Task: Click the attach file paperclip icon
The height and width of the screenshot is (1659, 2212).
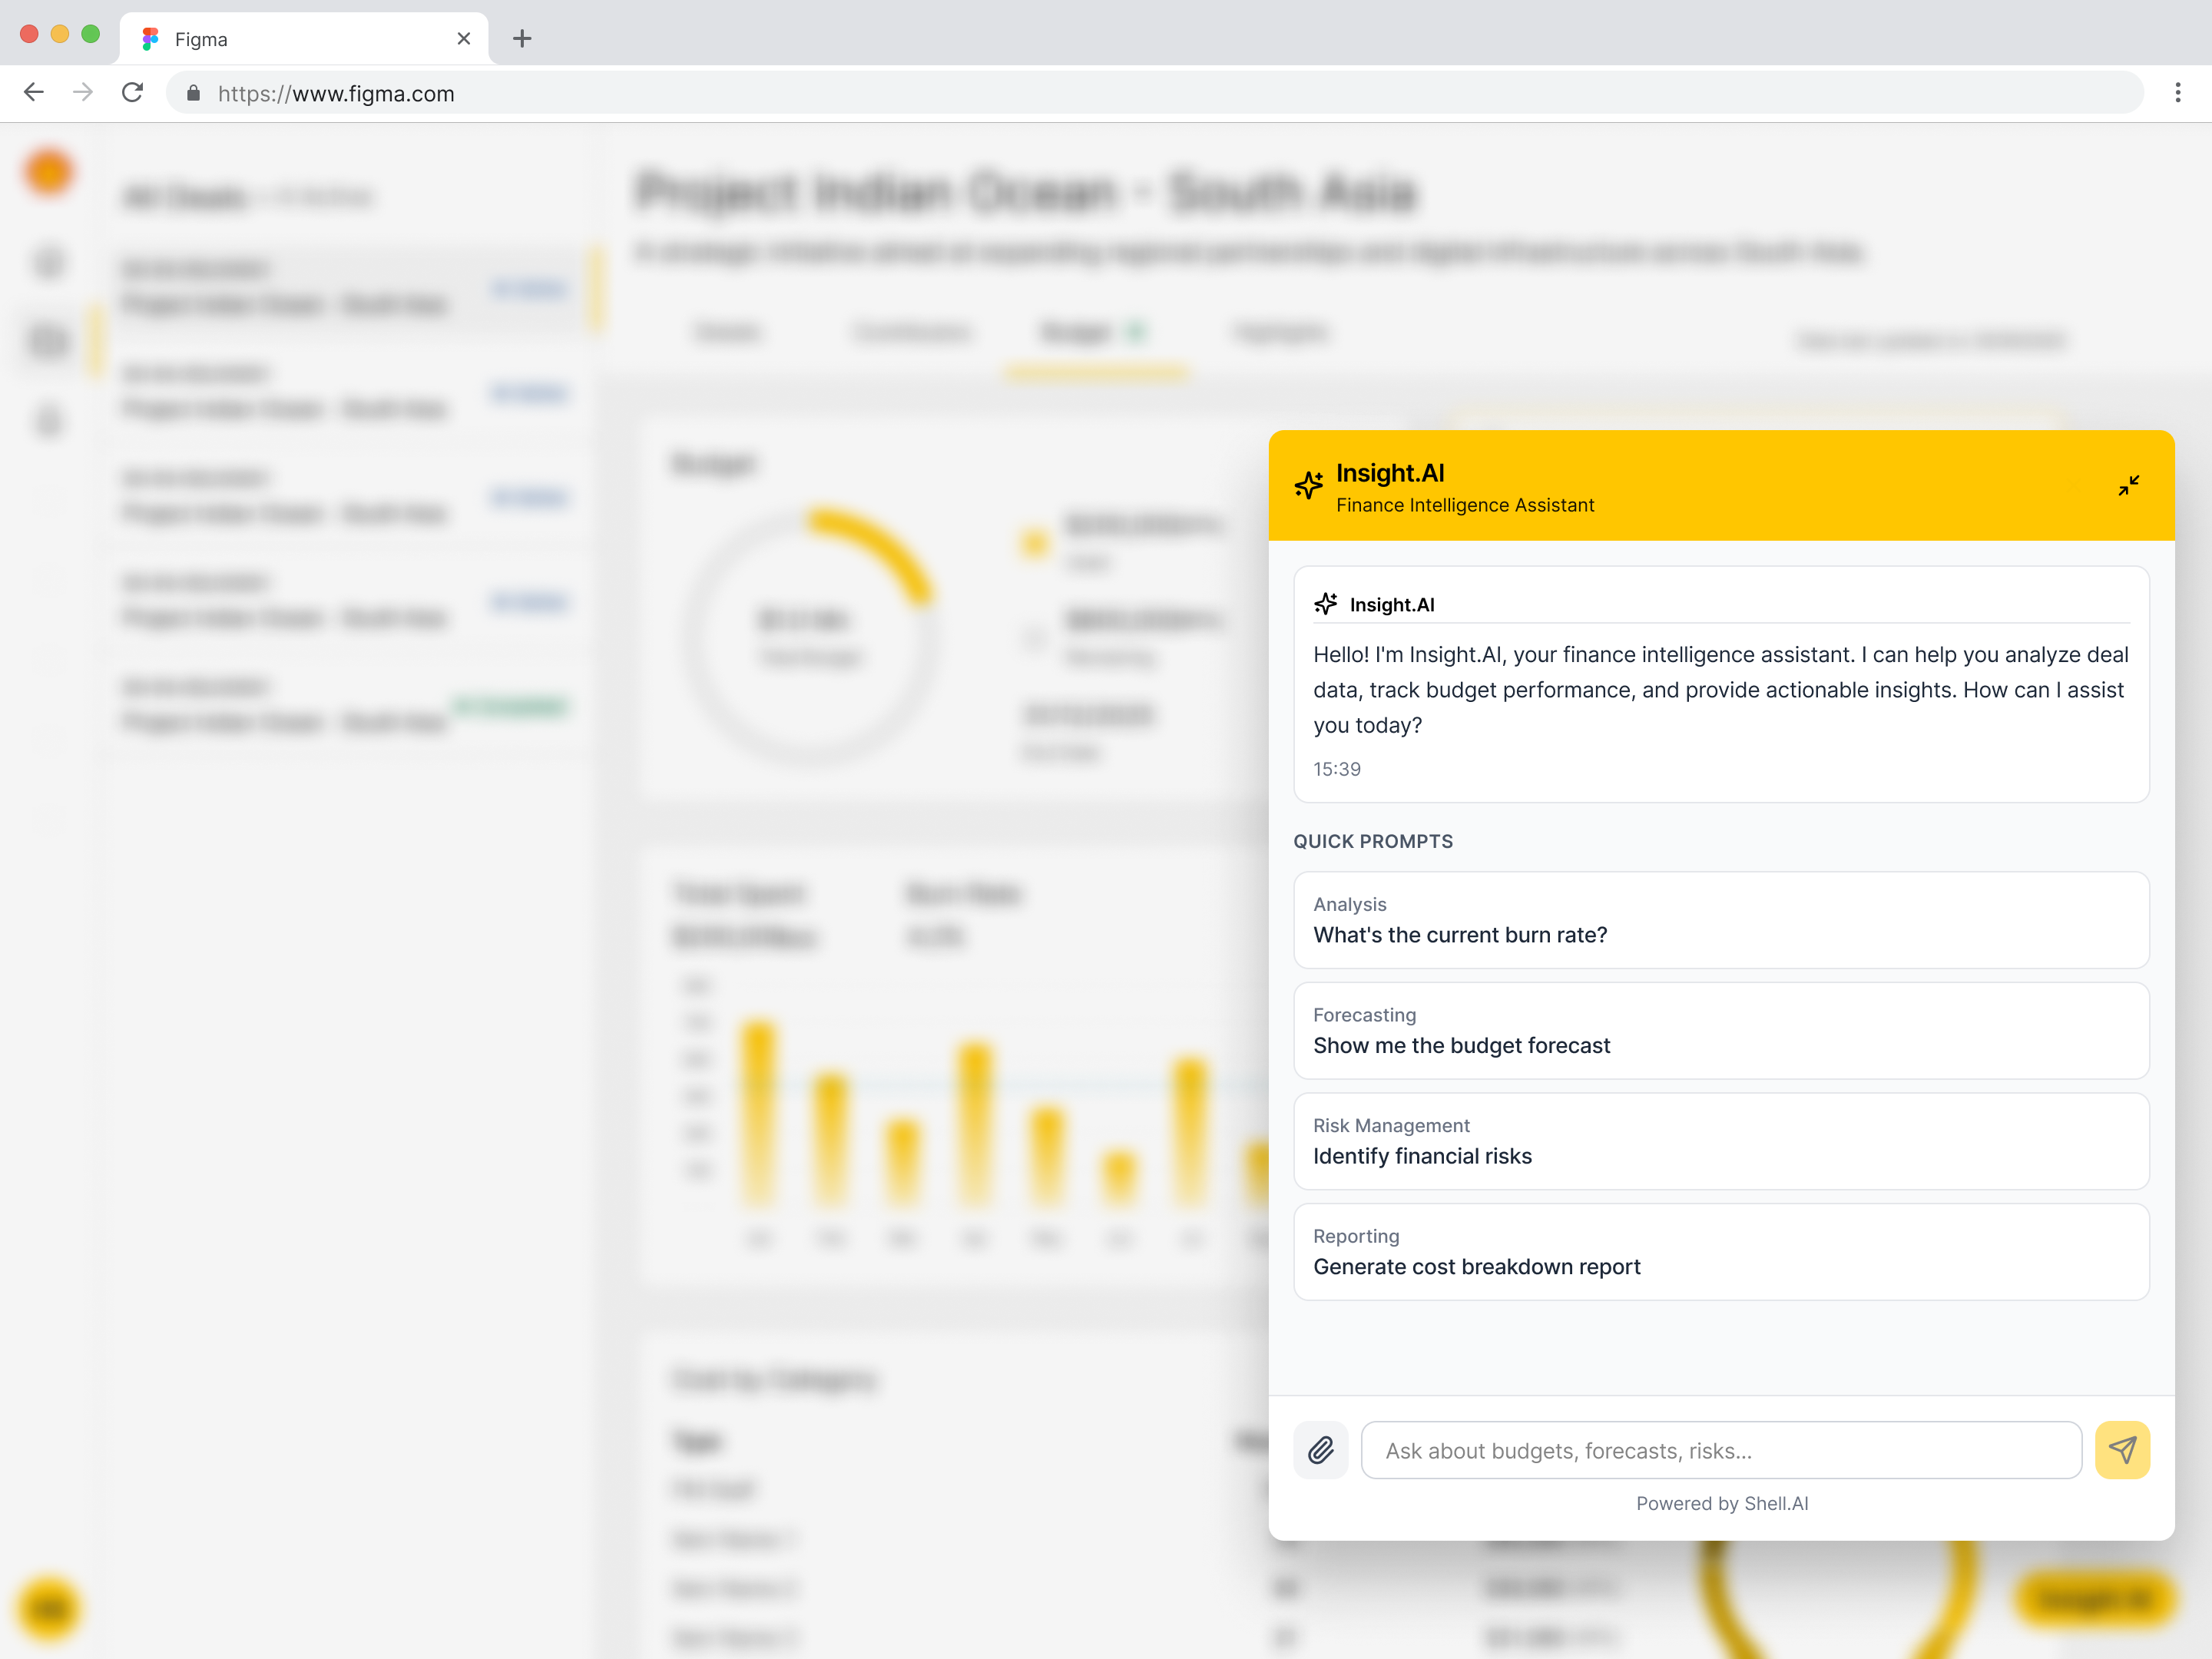Action: point(1320,1450)
